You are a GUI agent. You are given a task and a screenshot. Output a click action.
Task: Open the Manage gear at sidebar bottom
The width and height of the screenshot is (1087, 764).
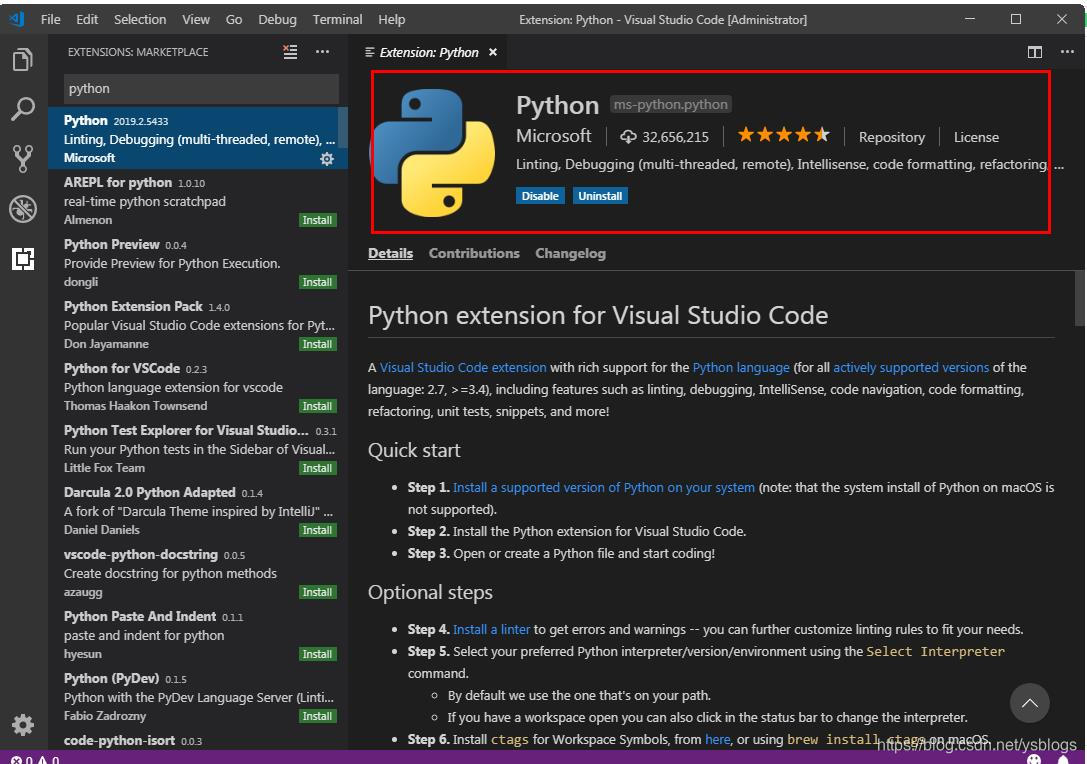coord(23,724)
